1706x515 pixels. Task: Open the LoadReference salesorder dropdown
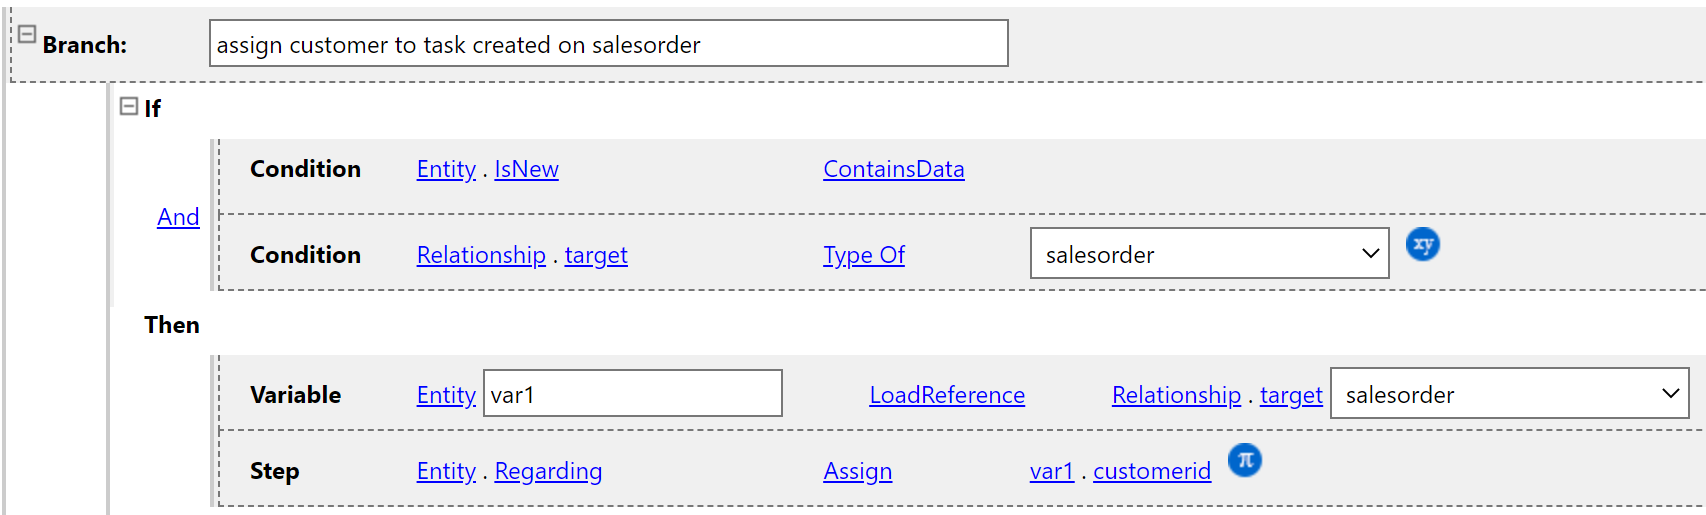1509,394
